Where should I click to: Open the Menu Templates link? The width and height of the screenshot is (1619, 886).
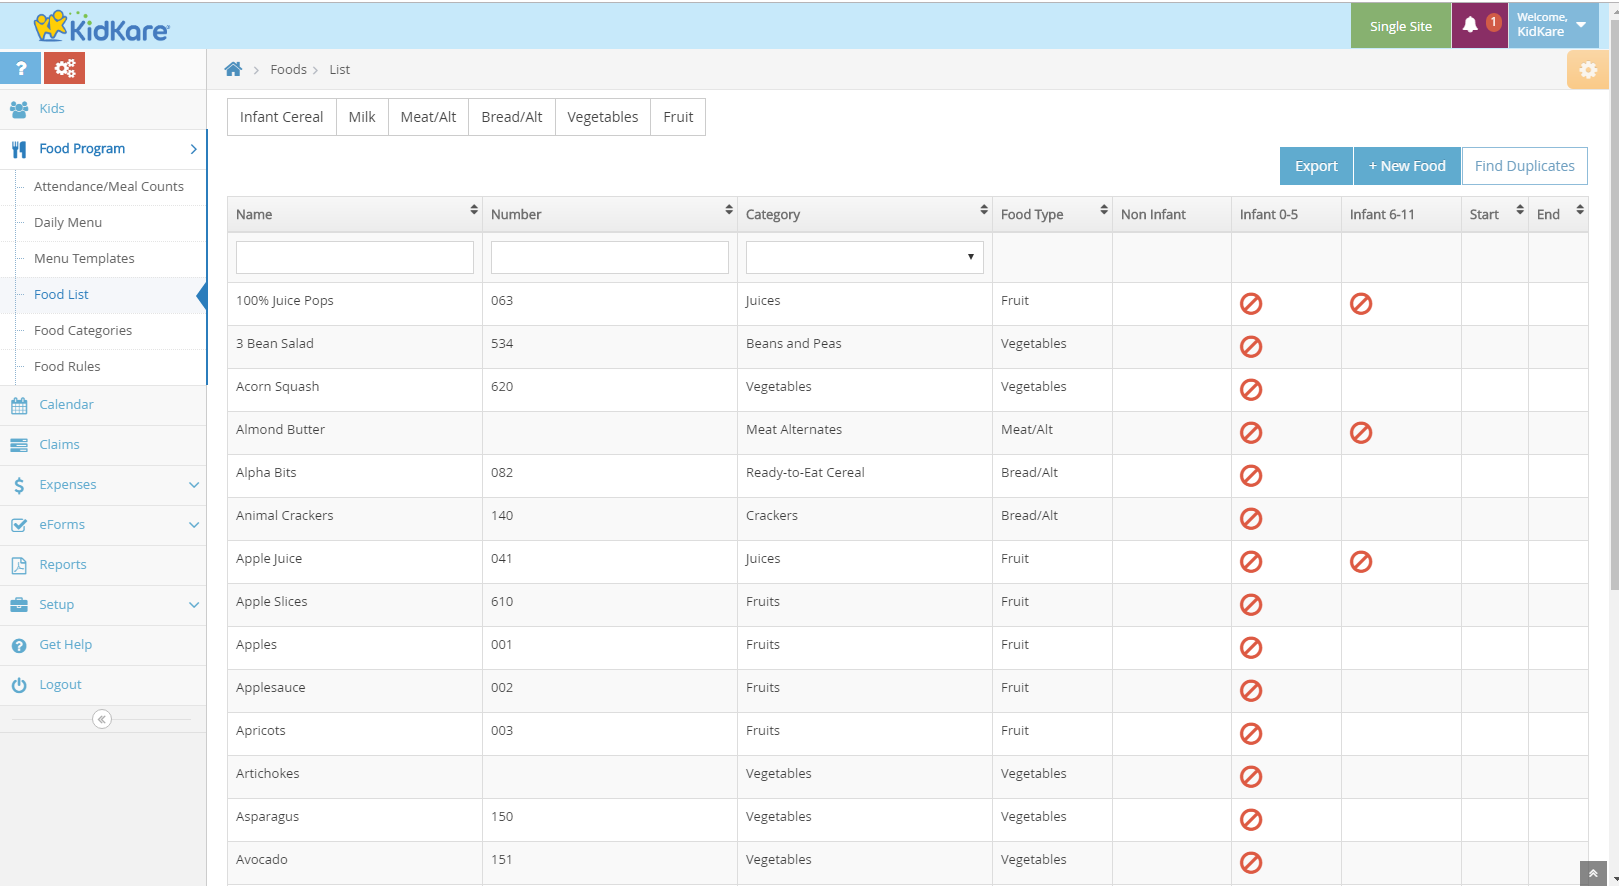point(84,258)
